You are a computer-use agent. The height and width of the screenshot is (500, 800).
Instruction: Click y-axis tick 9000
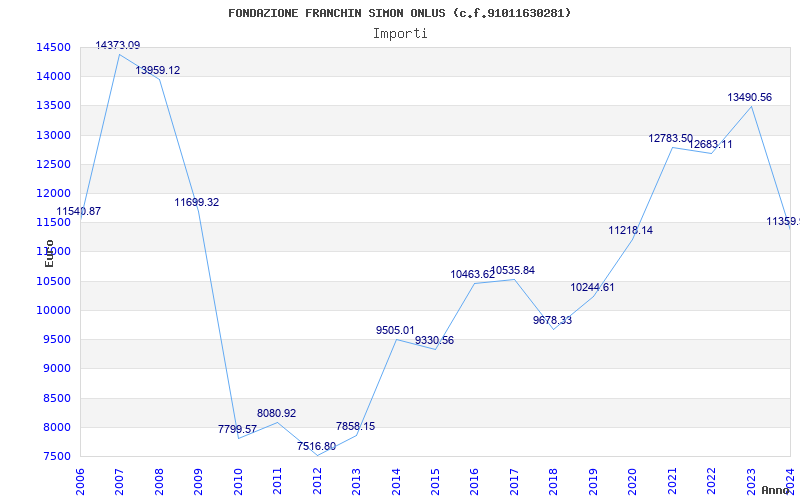click(56, 369)
